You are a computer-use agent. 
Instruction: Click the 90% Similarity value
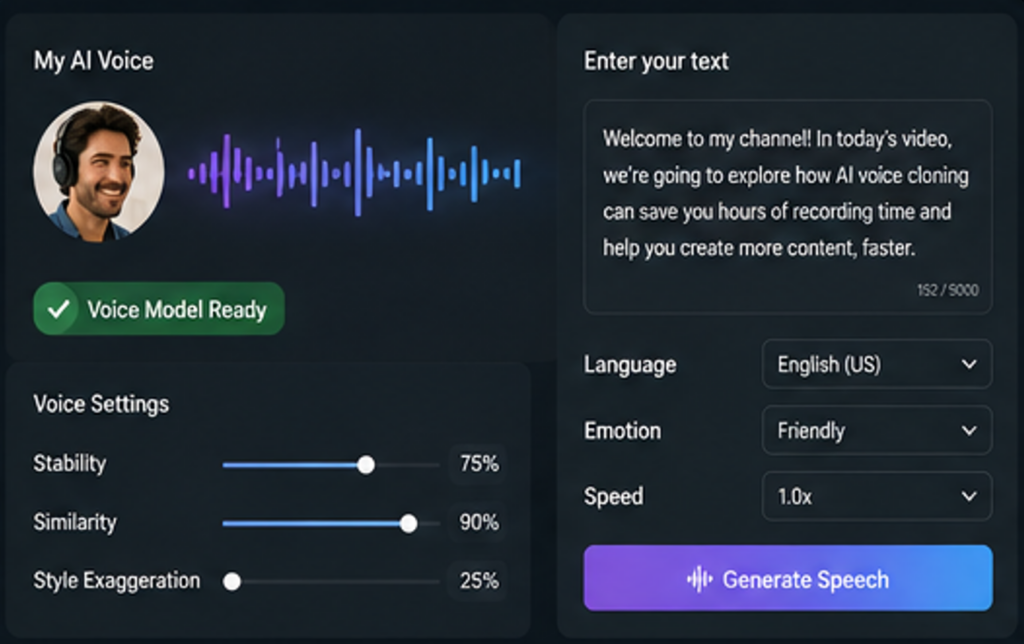[479, 523]
